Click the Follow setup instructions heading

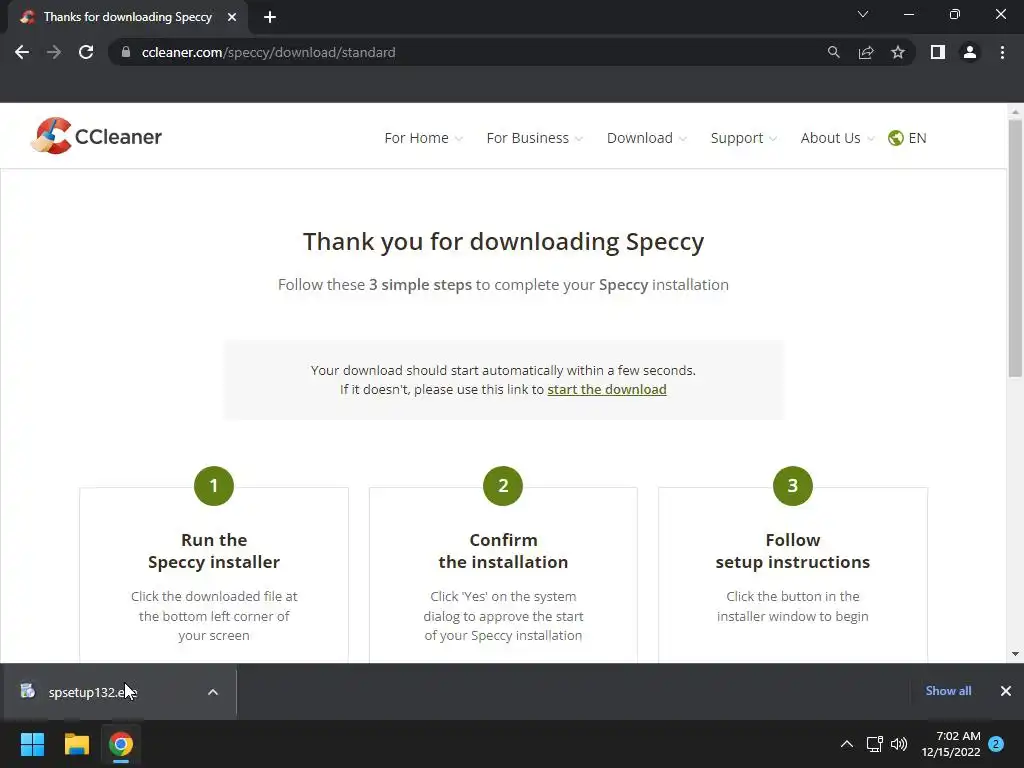tap(793, 551)
